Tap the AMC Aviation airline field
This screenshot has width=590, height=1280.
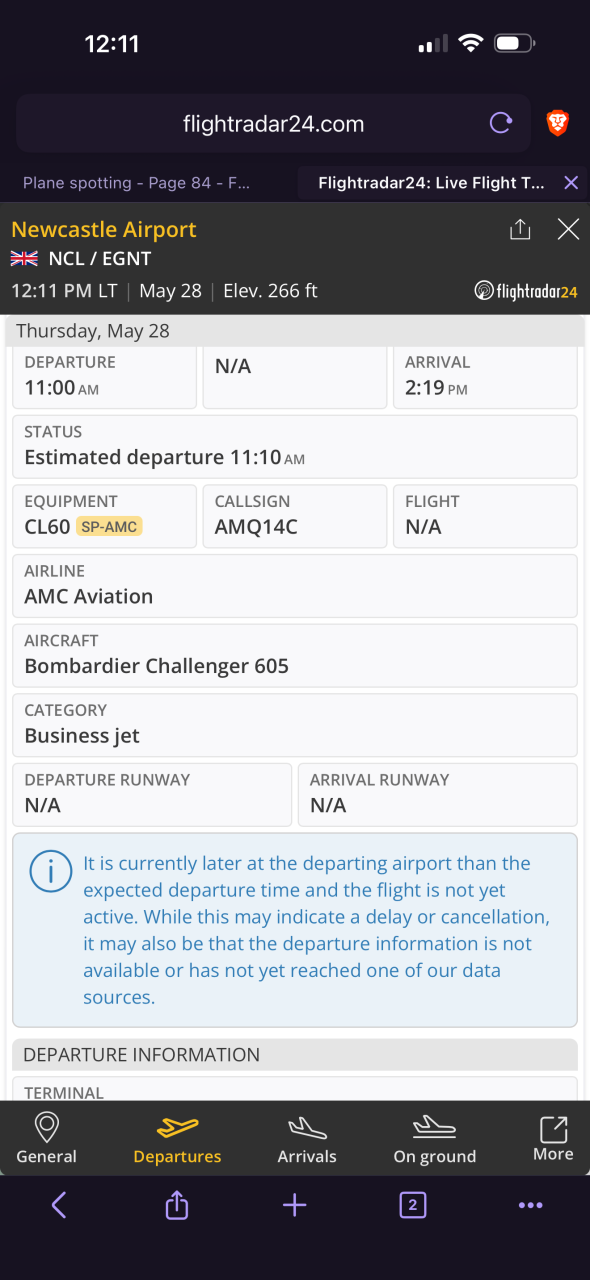295,586
